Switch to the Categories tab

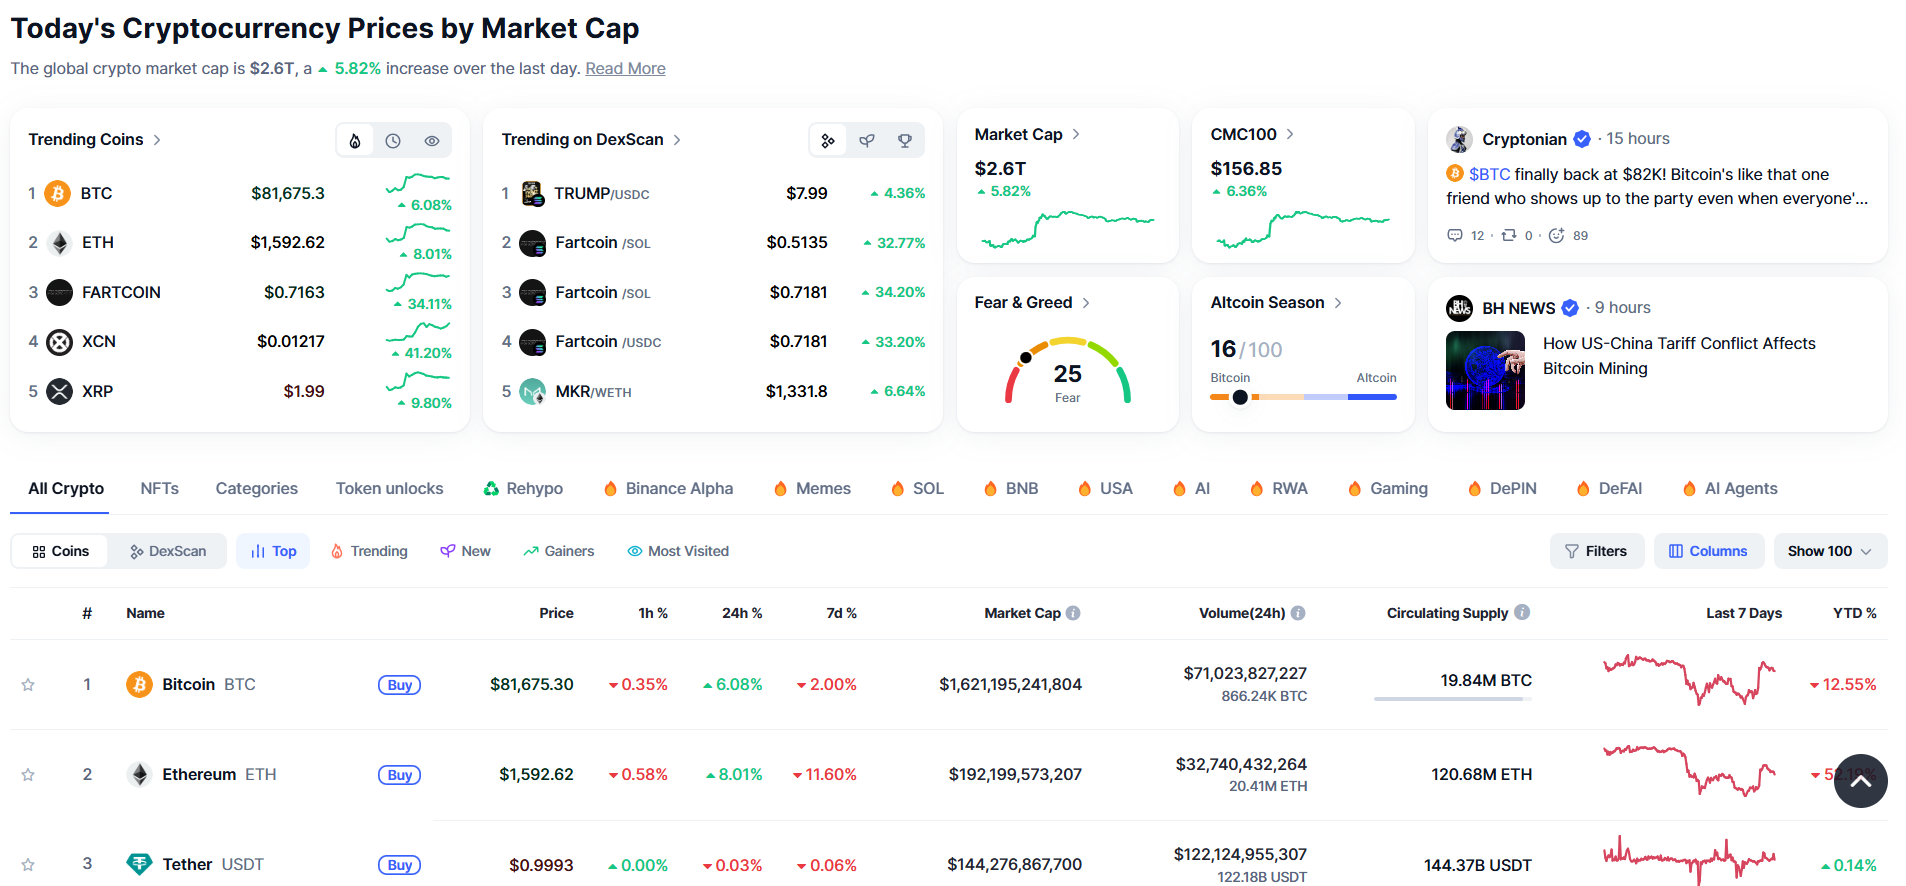(x=257, y=488)
